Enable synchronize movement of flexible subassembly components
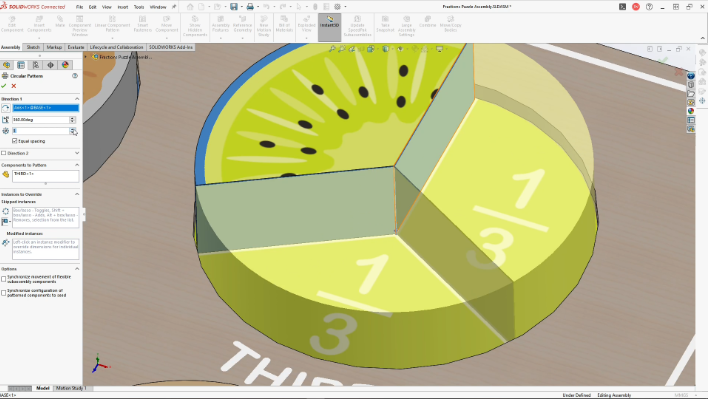This screenshot has width=708, height=399. (4, 279)
